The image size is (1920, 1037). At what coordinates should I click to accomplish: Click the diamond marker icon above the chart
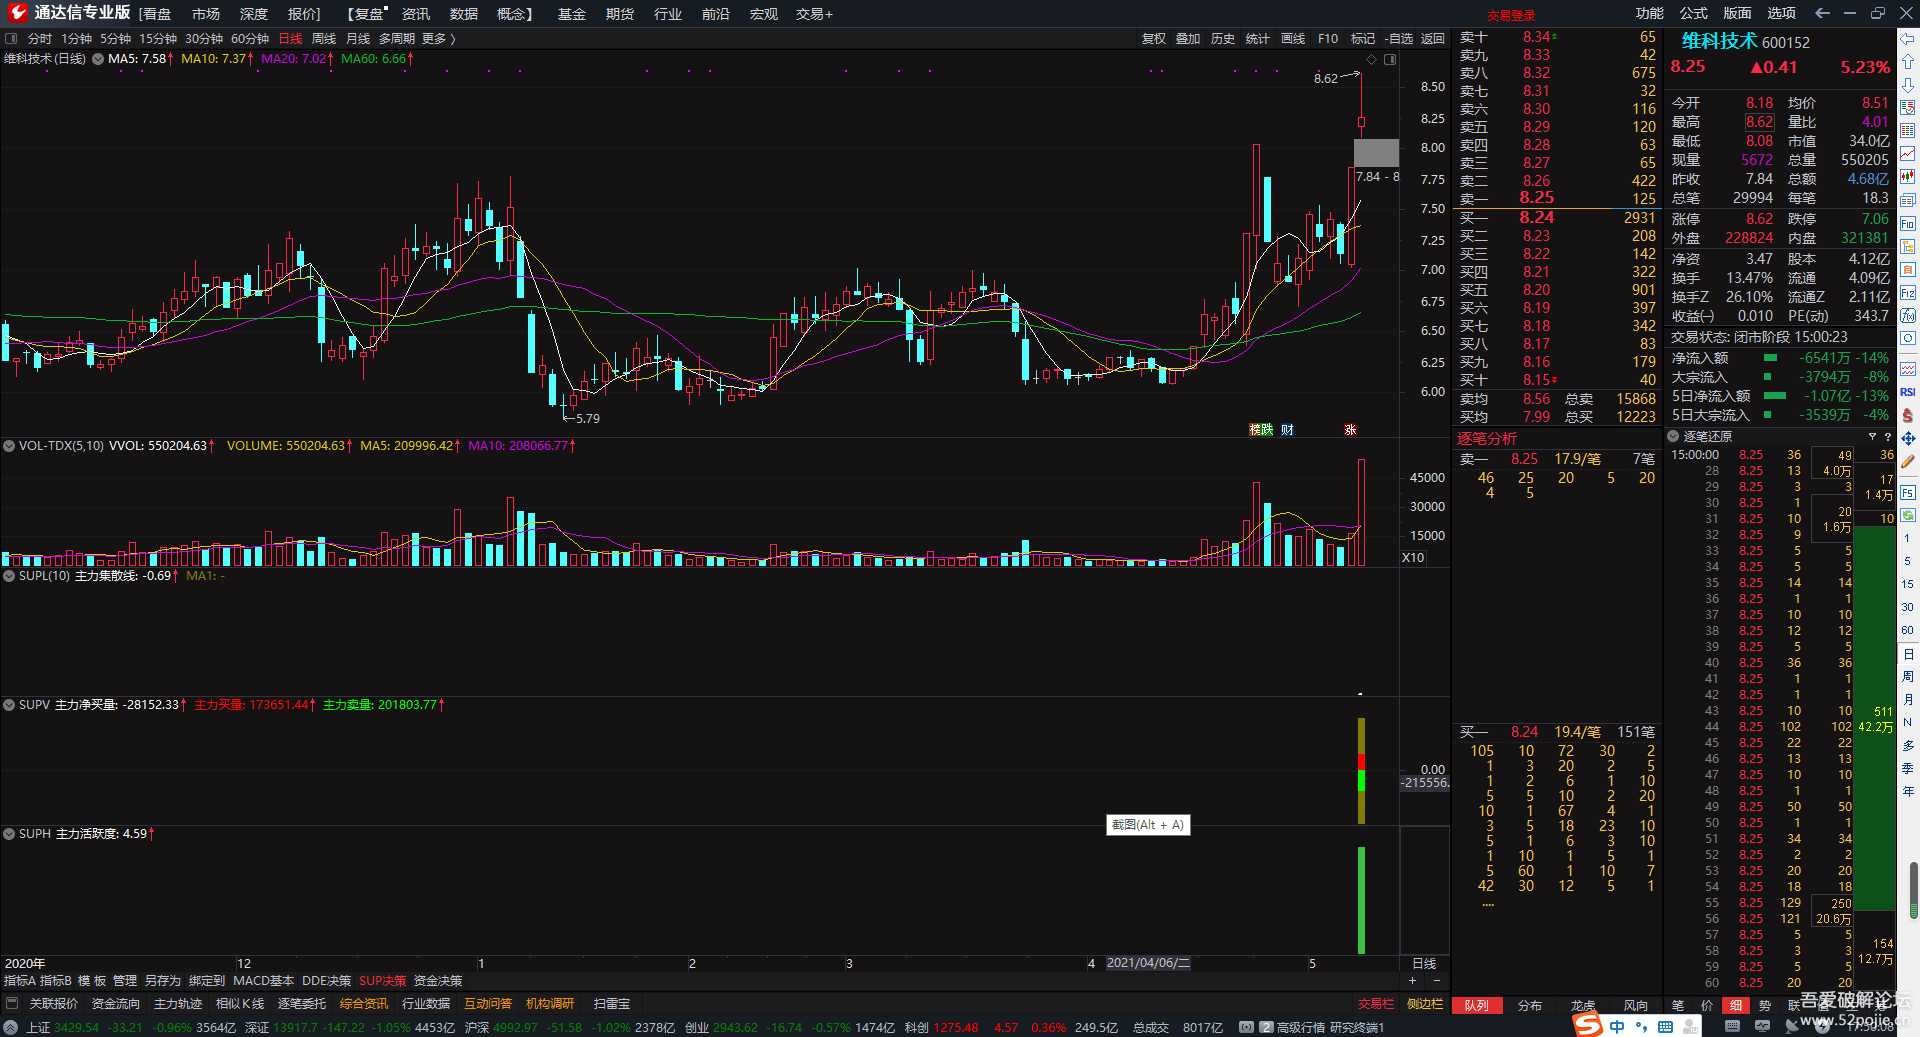(1372, 60)
